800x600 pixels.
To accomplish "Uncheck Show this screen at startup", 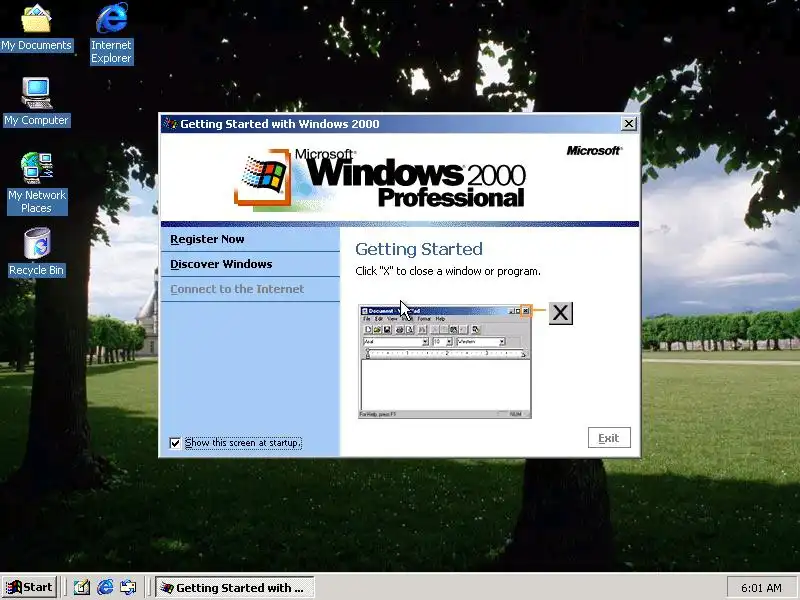I will 175,443.
